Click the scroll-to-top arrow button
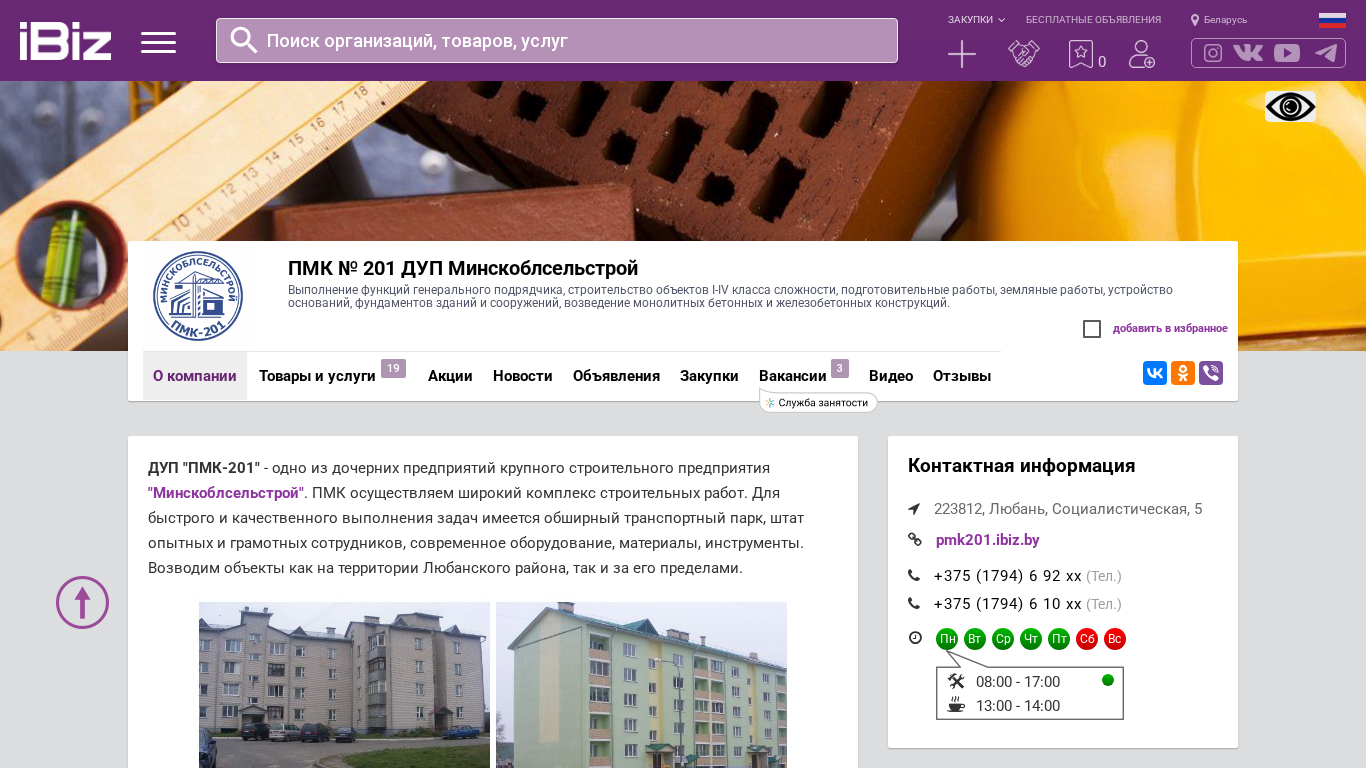This screenshot has height=768, width=1366. [x=82, y=602]
